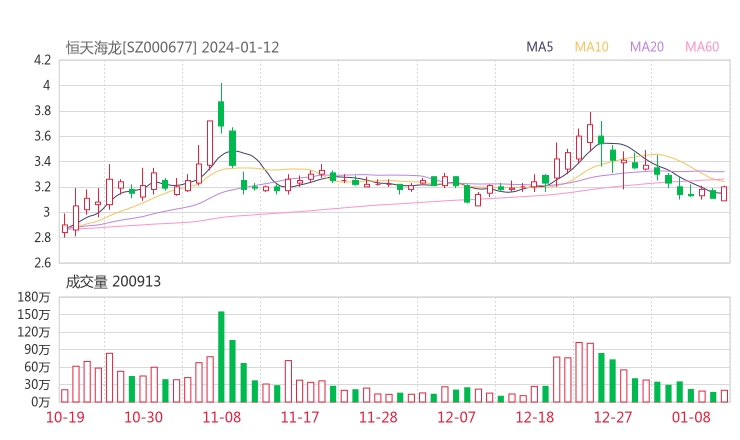Click the 3.6 price axis label

click(x=42, y=136)
